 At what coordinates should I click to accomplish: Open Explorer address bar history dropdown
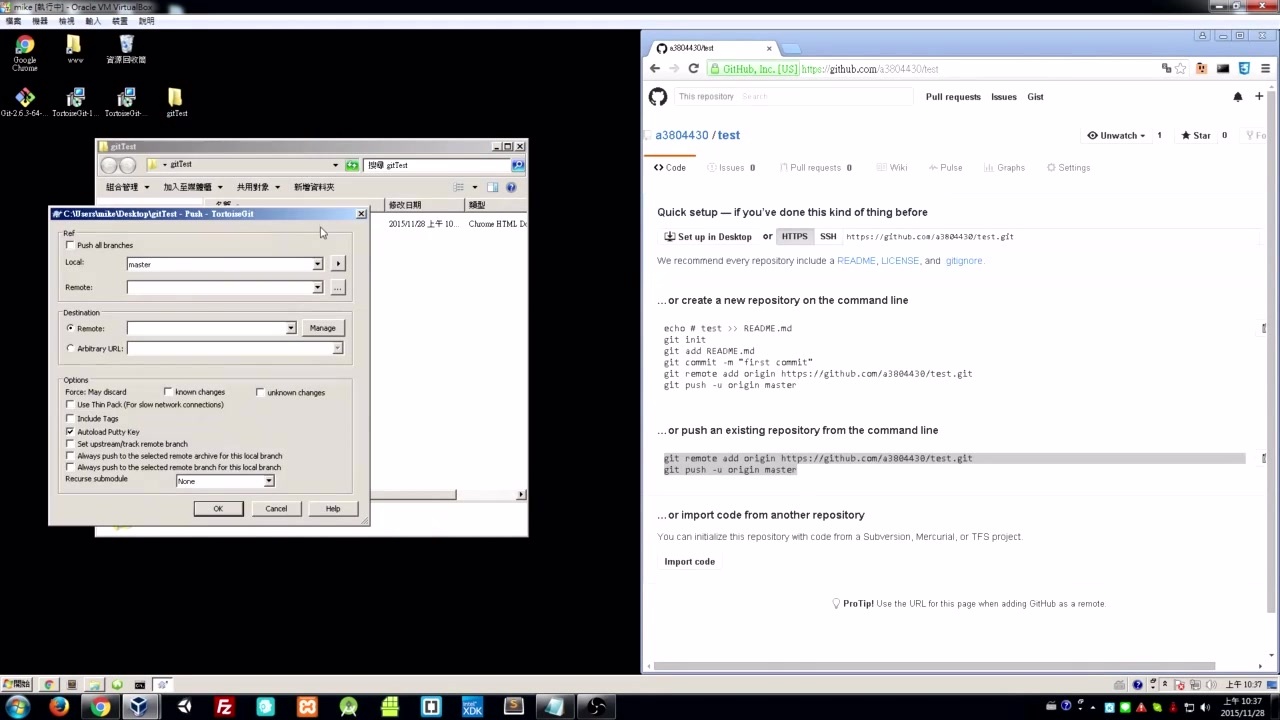[x=335, y=165]
